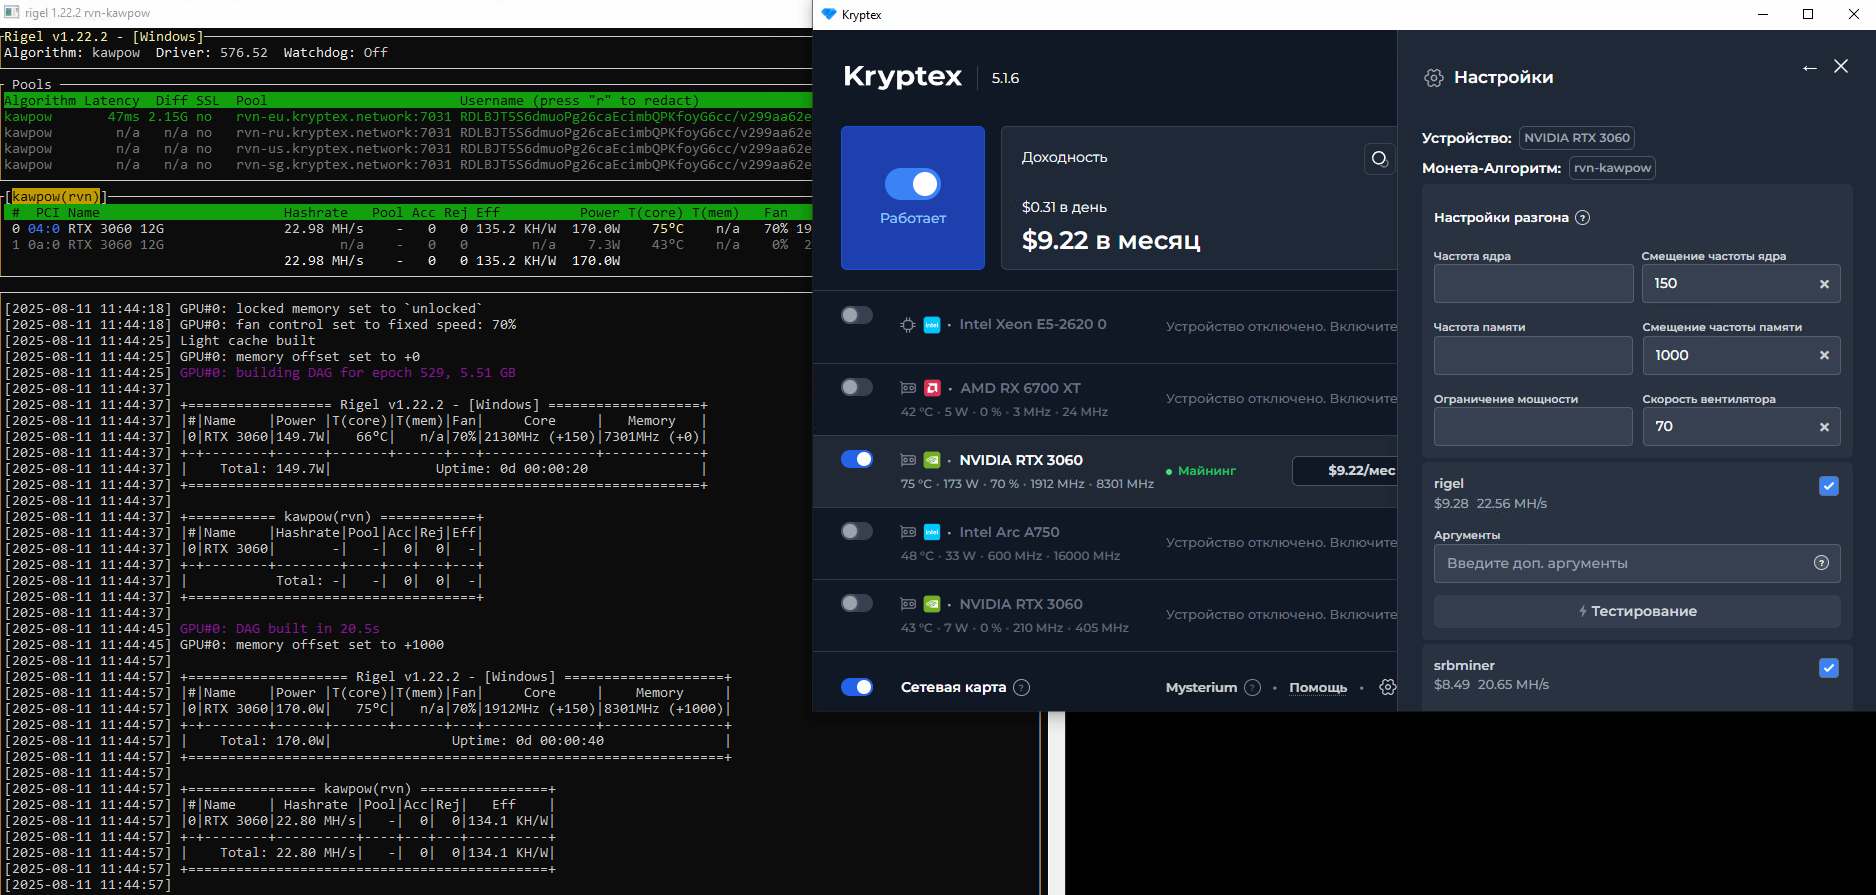
Task: Enable the Intel Arc A750 device
Action: [857, 531]
